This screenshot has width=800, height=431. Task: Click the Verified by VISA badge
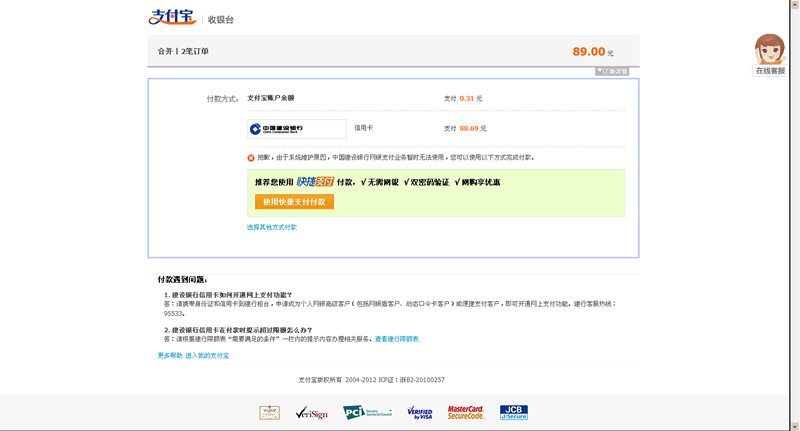click(x=419, y=412)
